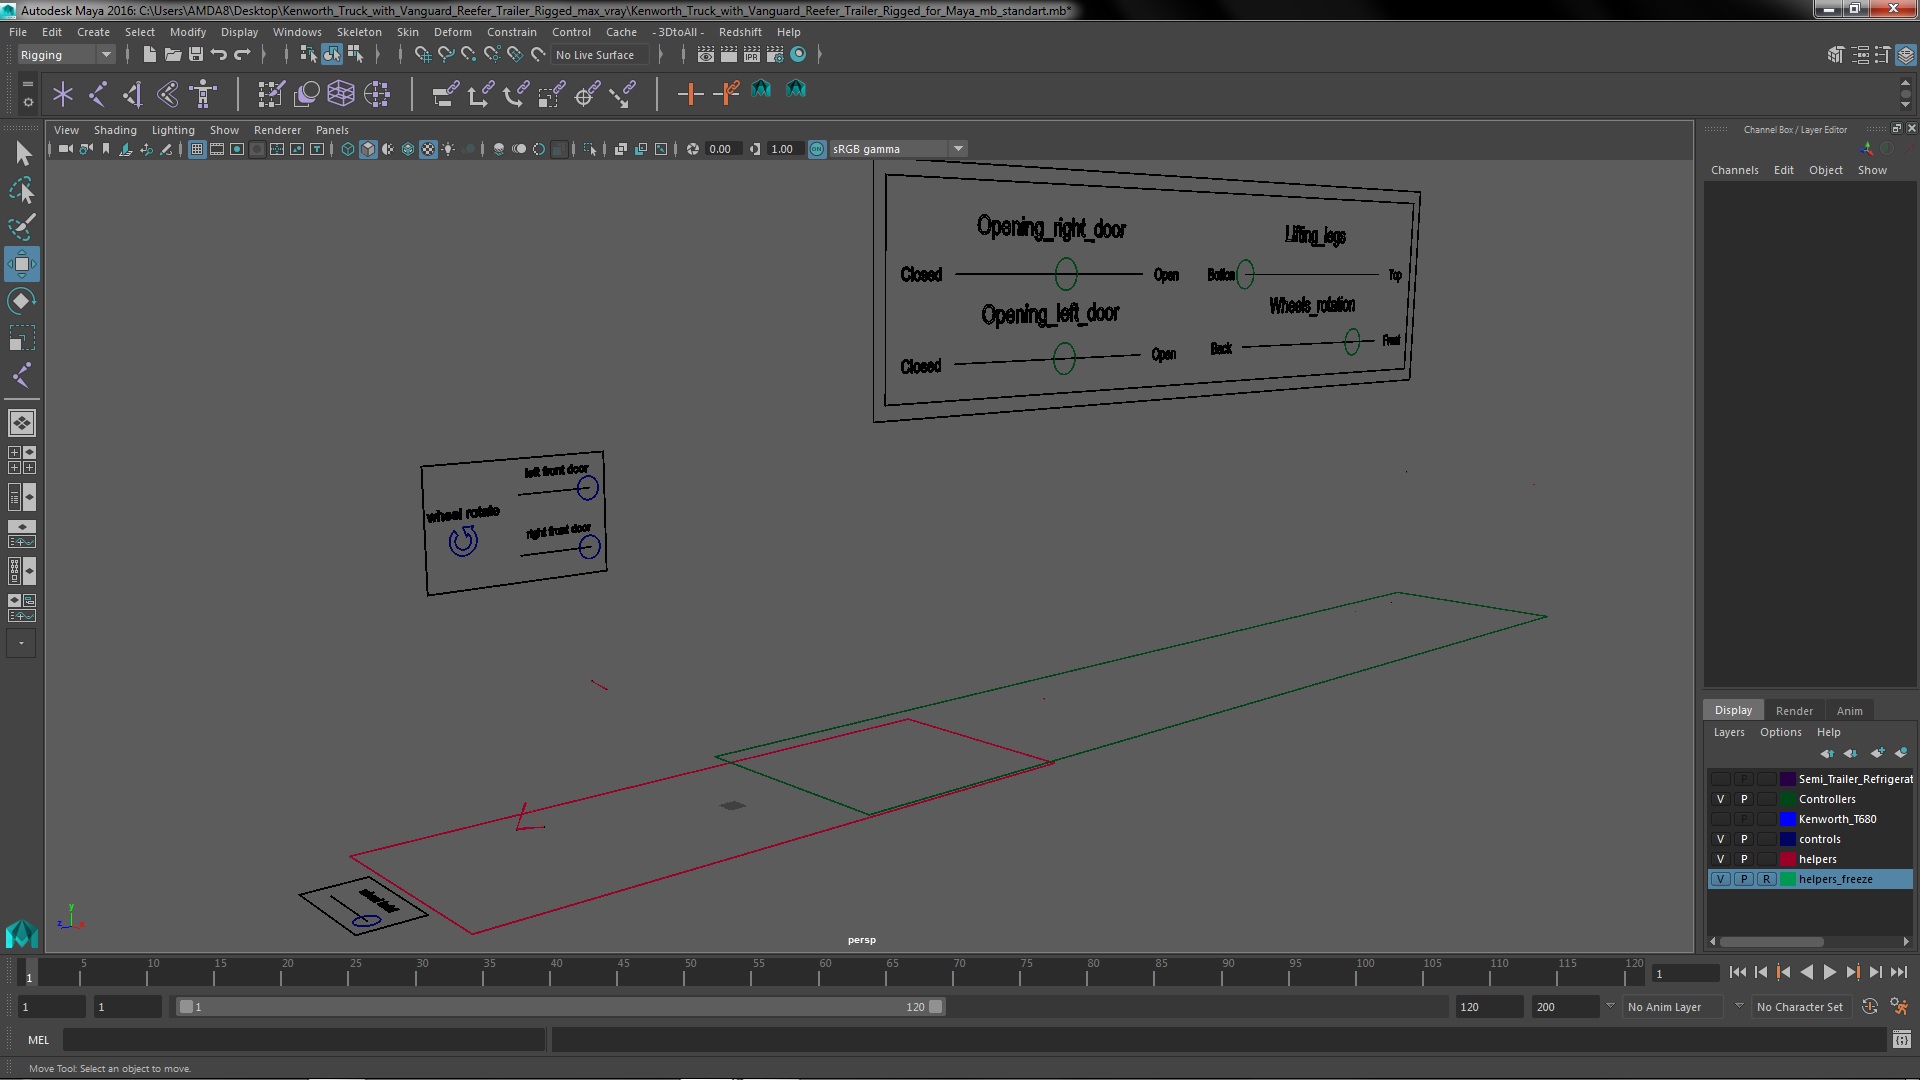The image size is (1920, 1080).
Task: Toggle visibility V box of Controllers layer
Action: click(x=1720, y=799)
